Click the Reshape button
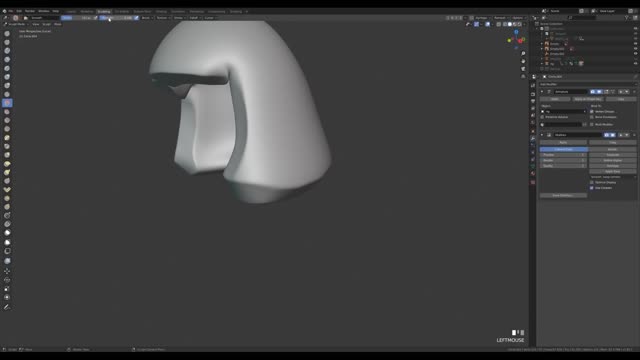This screenshot has width=640, height=360. 612,166
